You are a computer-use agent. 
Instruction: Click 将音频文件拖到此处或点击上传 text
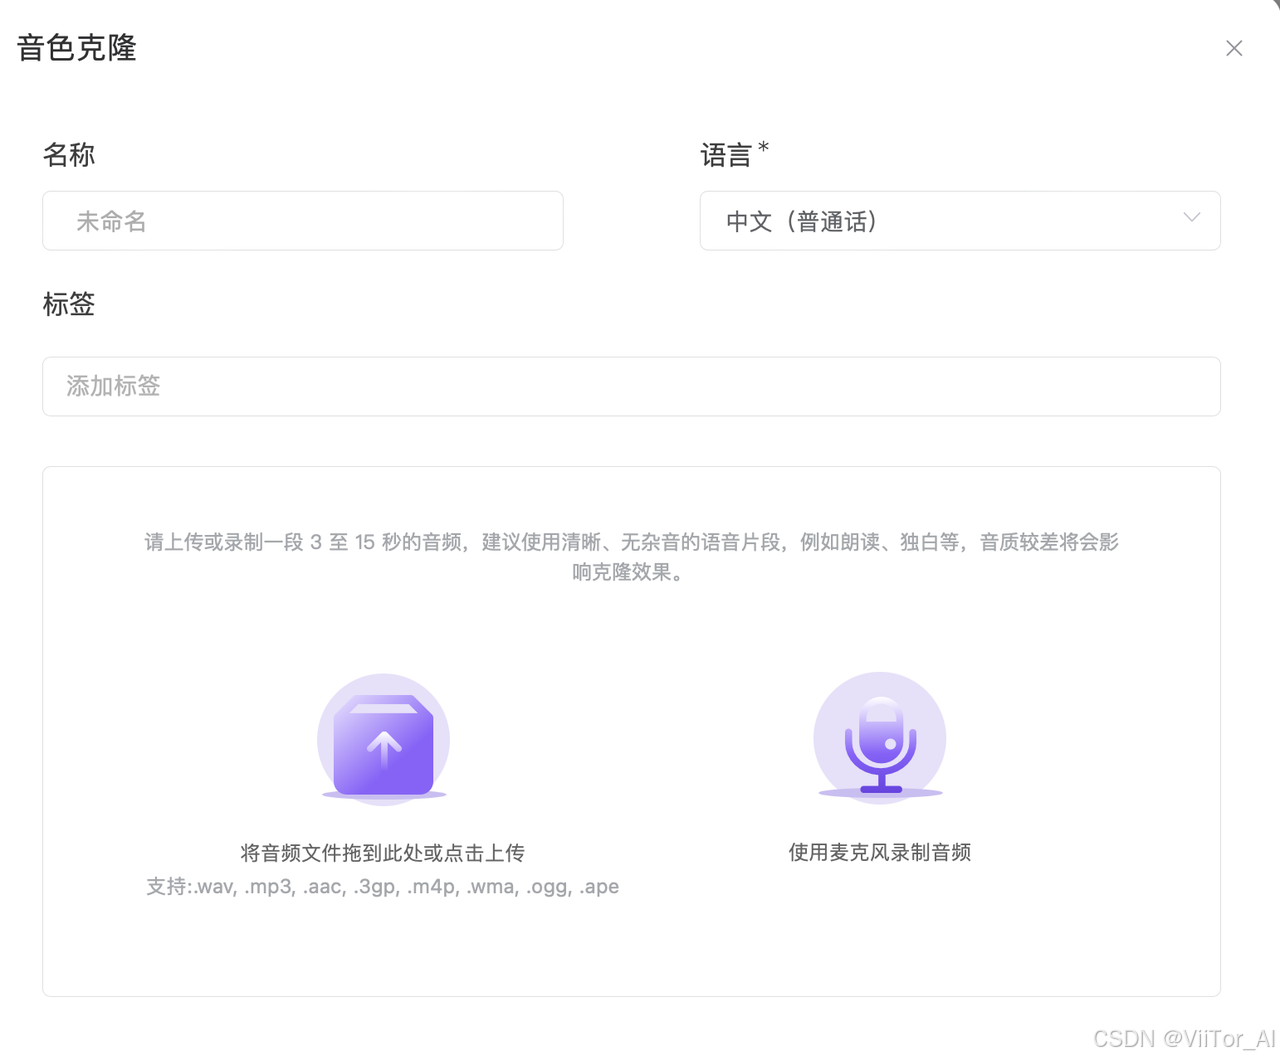[382, 853]
